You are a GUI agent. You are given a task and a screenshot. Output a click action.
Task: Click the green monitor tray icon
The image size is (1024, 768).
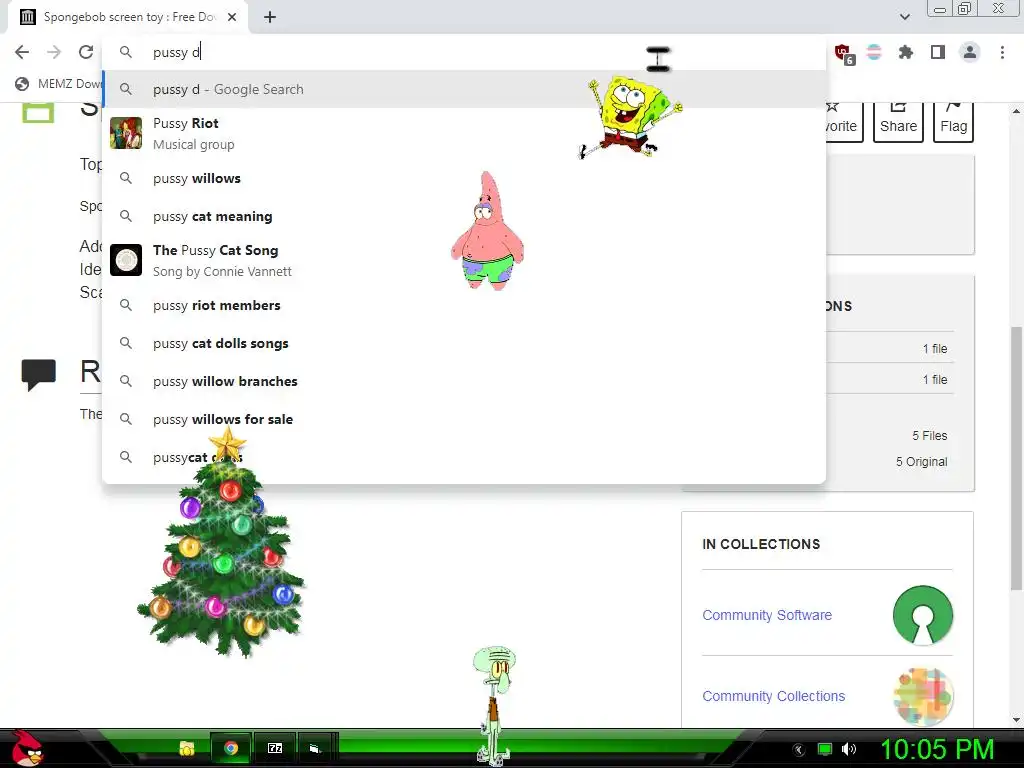tap(825, 749)
